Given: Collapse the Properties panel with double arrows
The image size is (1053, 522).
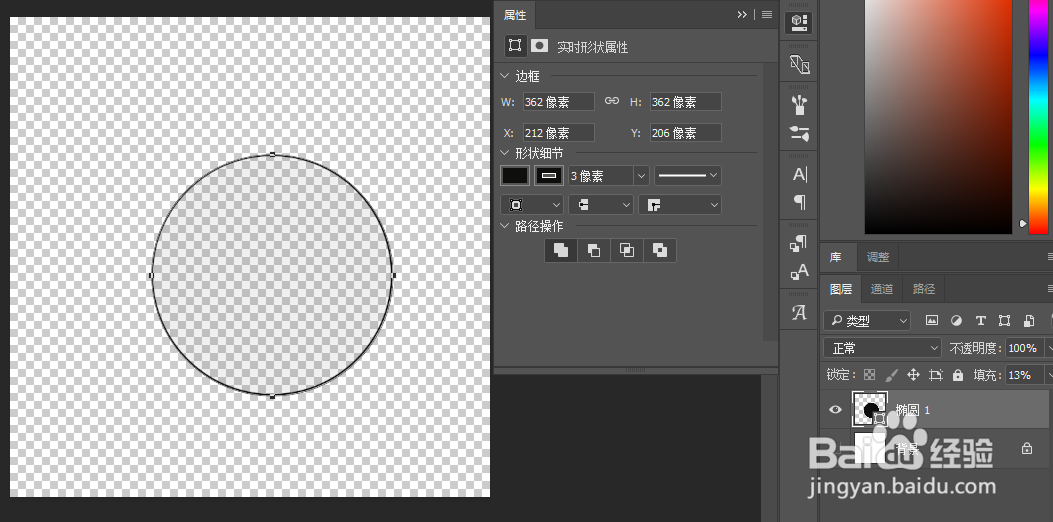Looking at the screenshot, I should pos(742,14).
